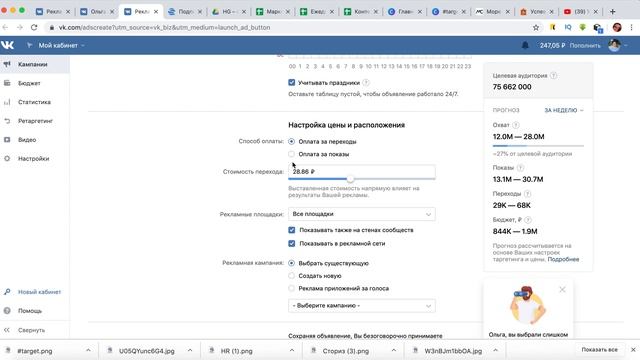Open Помощь sidebar link
Viewport: 640px width, 360px height.
[30, 311]
